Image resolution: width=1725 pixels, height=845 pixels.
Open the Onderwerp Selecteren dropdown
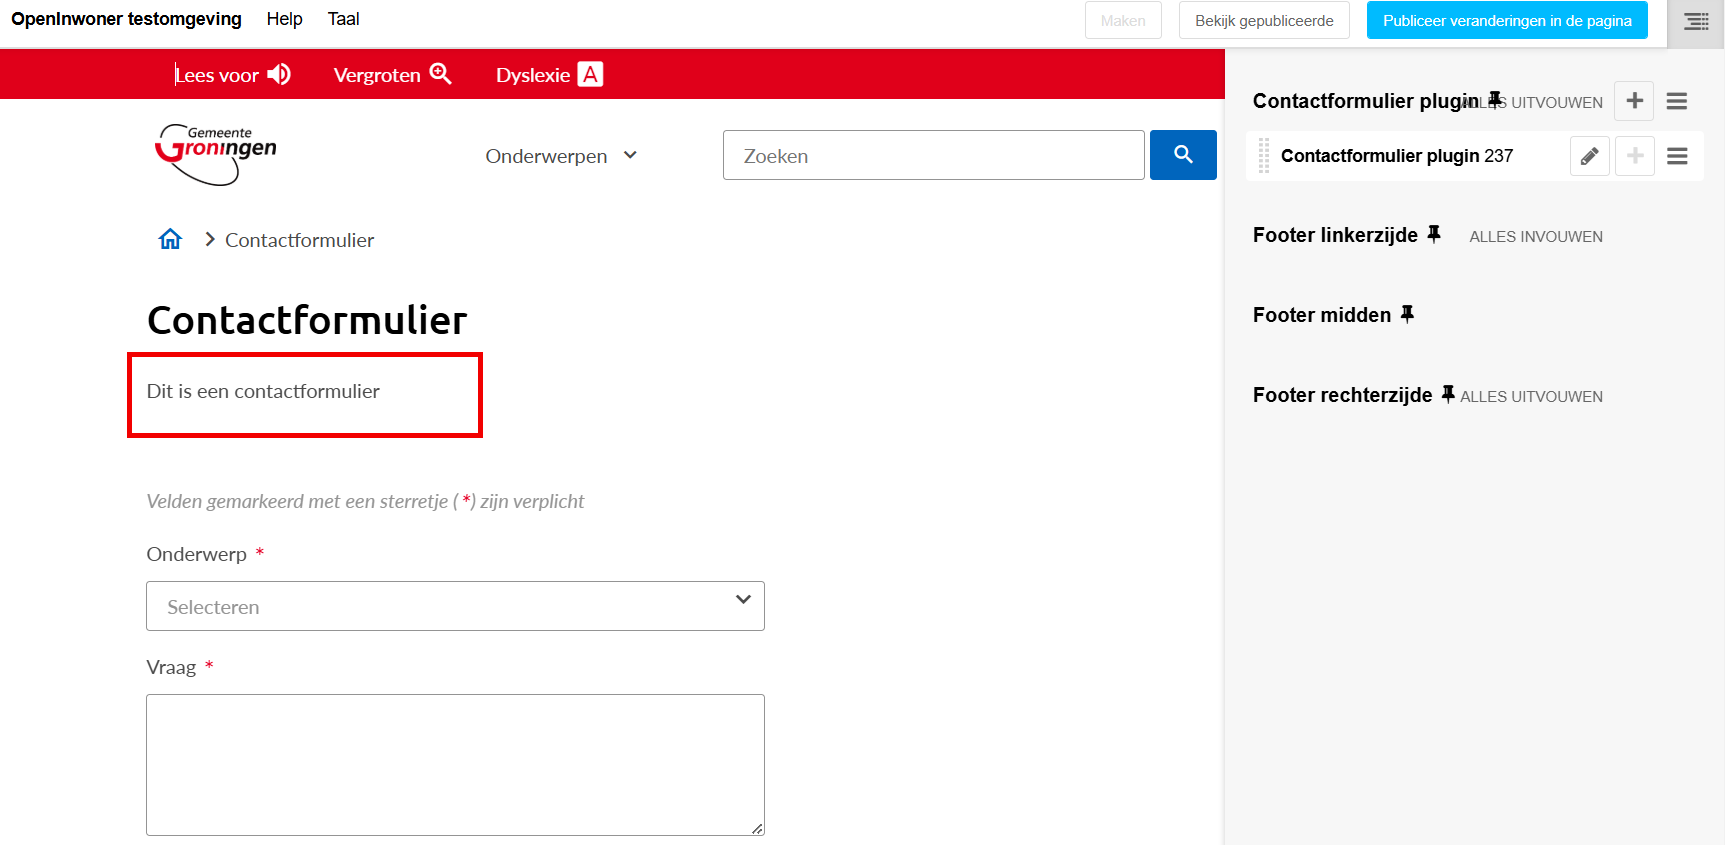point(455,606)
